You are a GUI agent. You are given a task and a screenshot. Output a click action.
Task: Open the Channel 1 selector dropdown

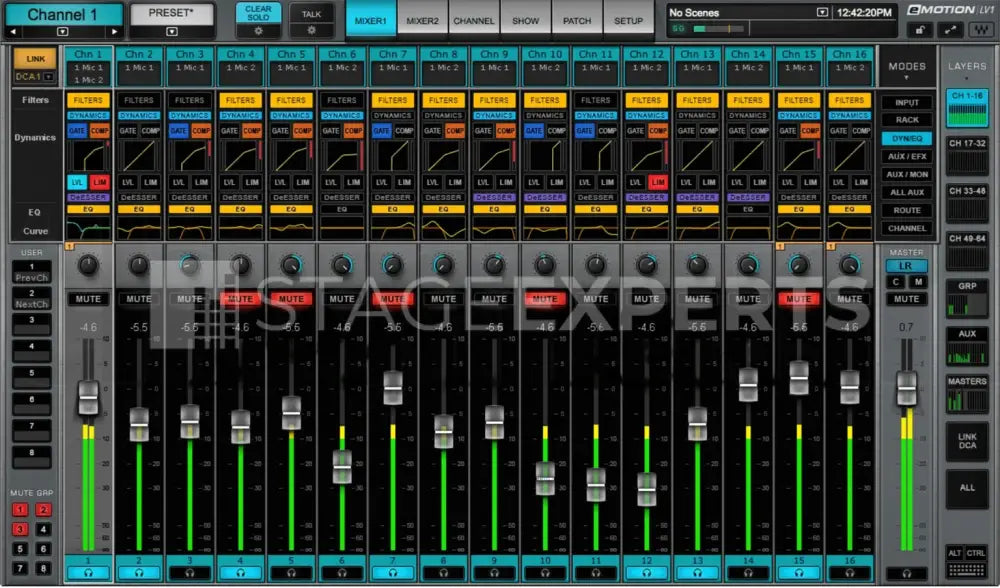click(62, 31)
